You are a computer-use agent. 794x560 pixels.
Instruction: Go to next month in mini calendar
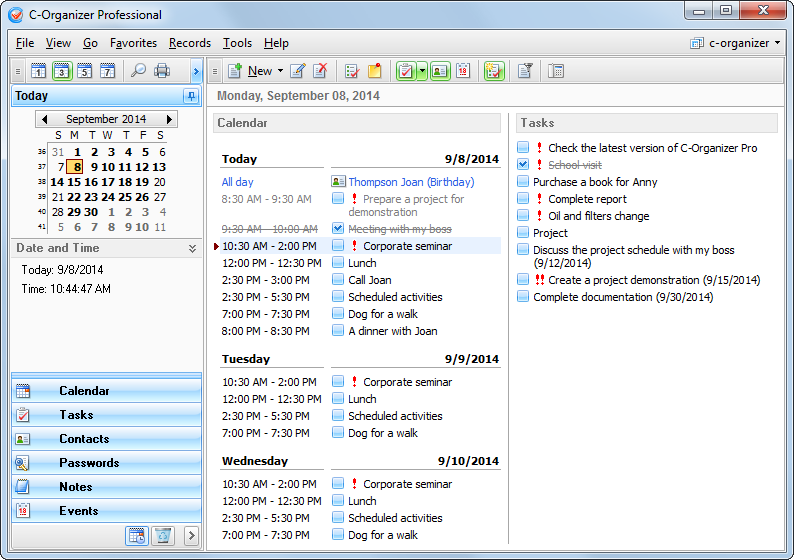pyautogui.click(x=169, y=119)
